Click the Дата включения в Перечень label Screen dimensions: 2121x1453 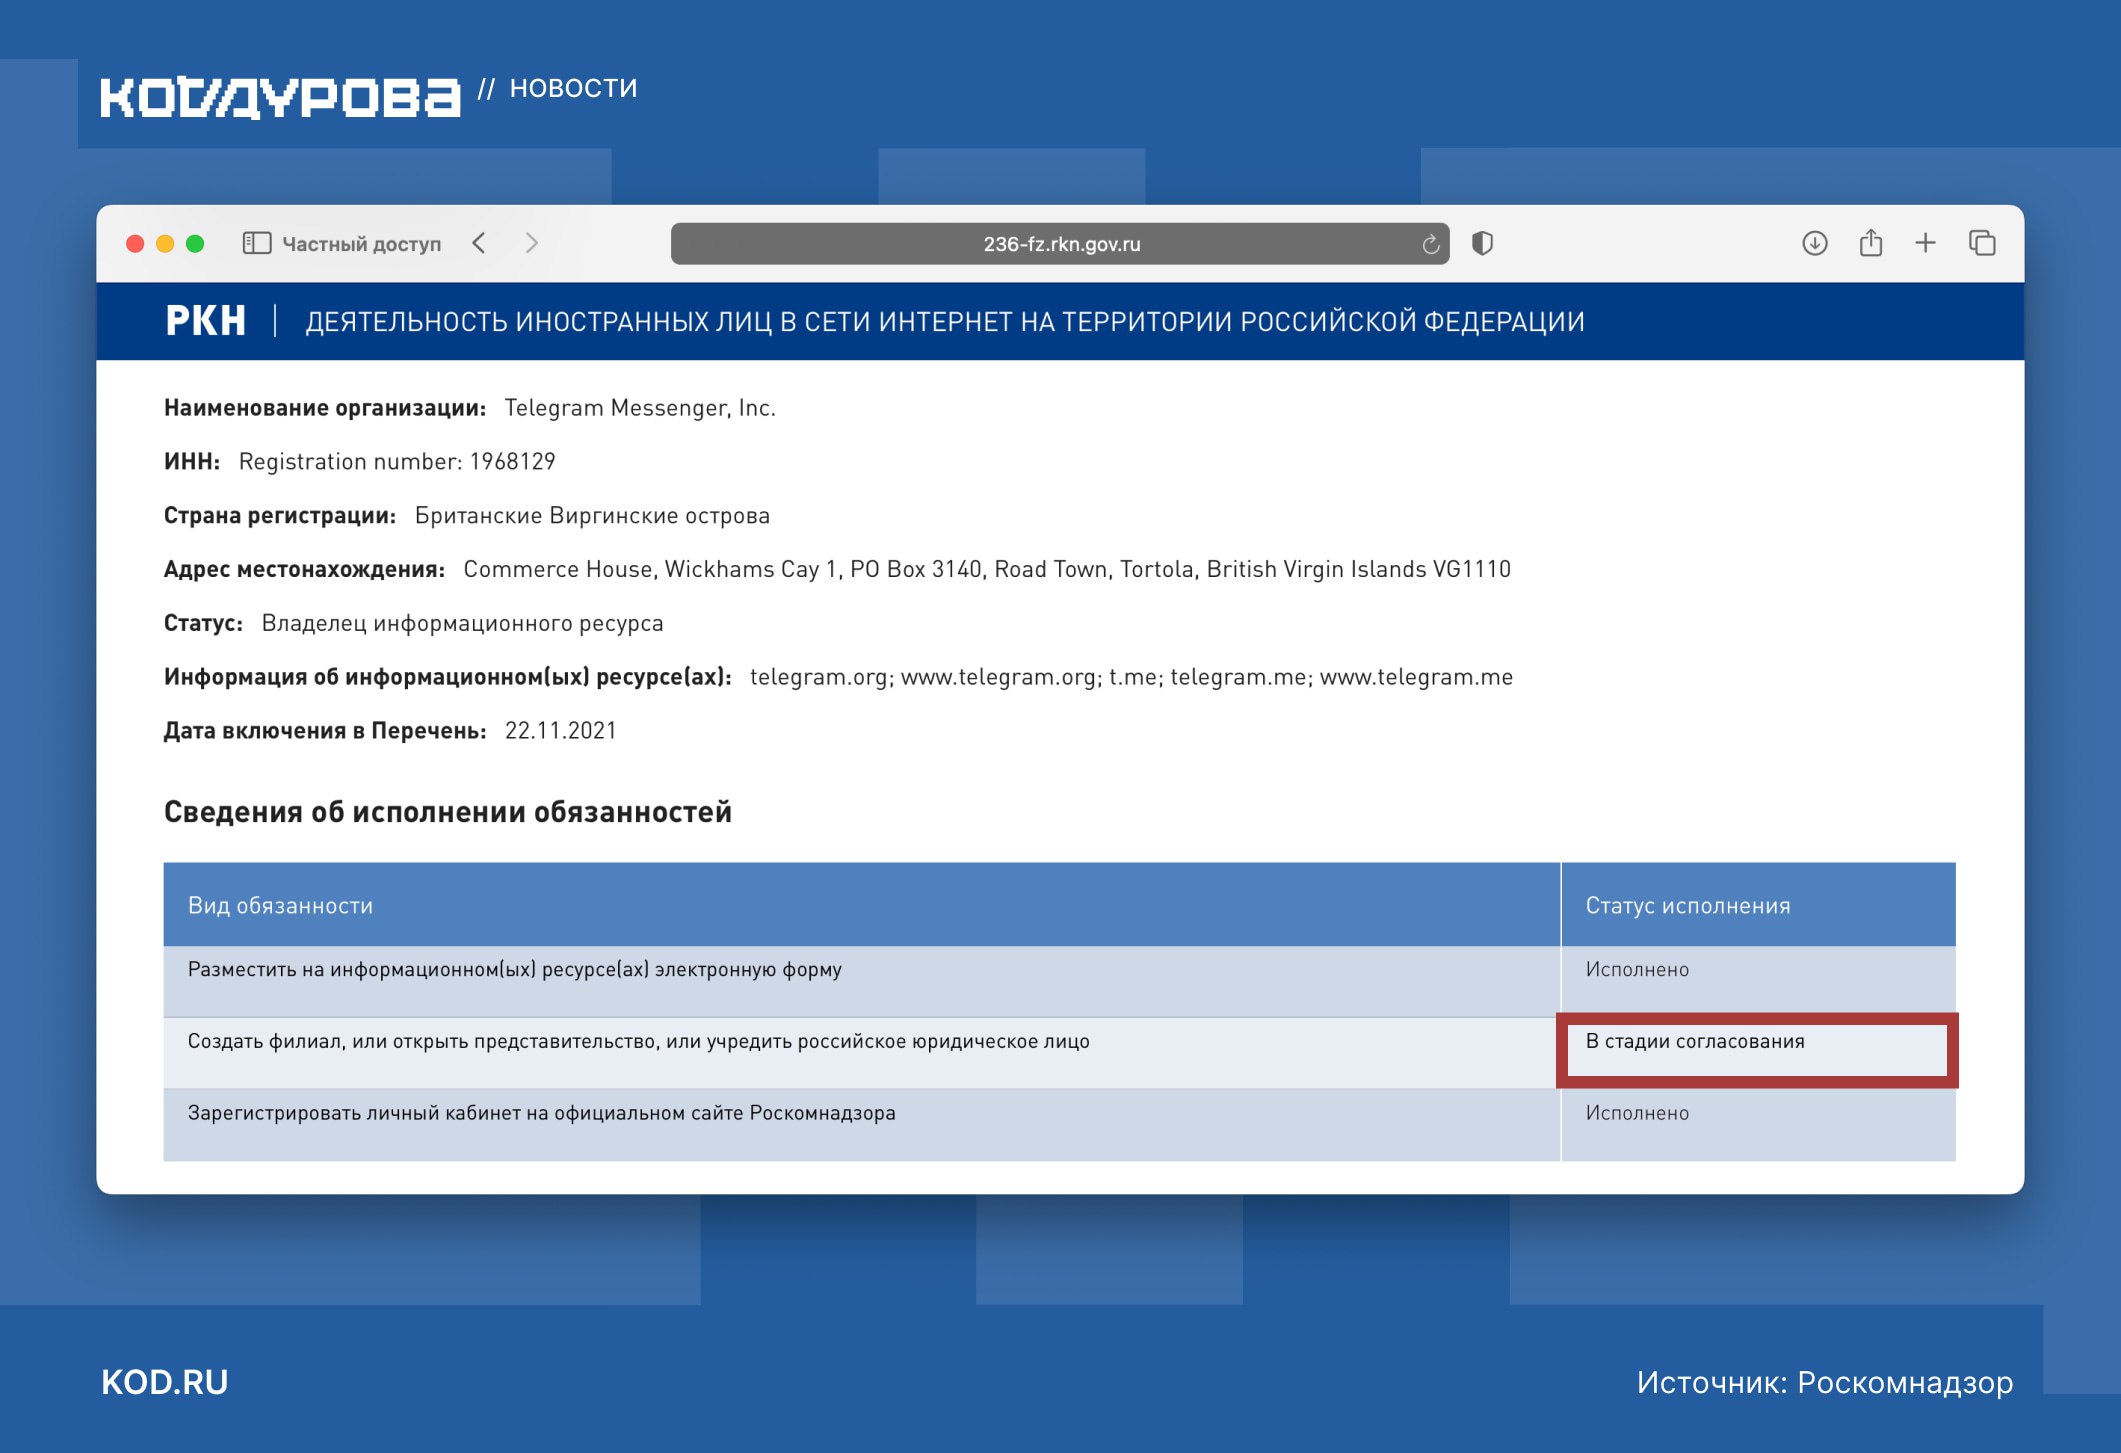325,731
